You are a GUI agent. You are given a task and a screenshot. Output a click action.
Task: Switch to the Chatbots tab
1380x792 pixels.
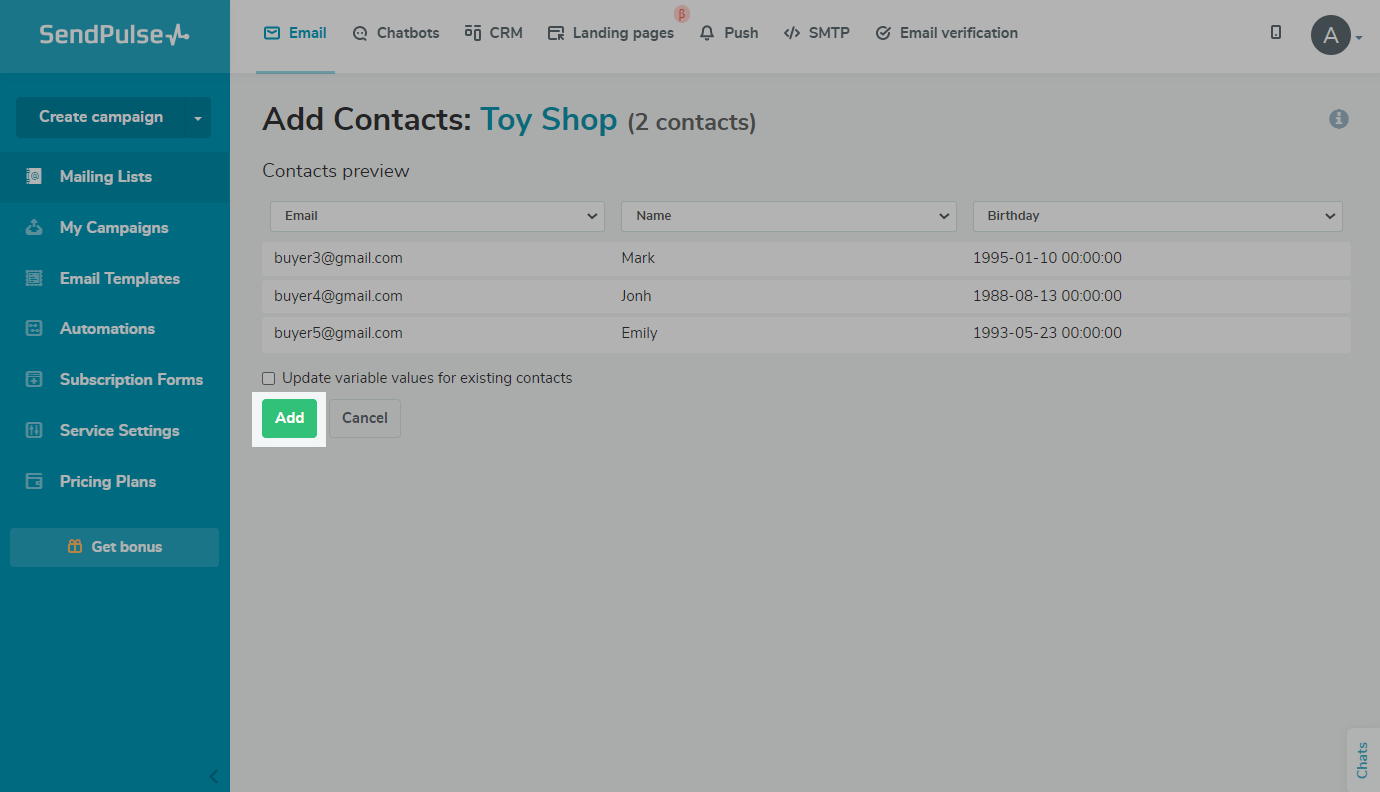point(396,33)
